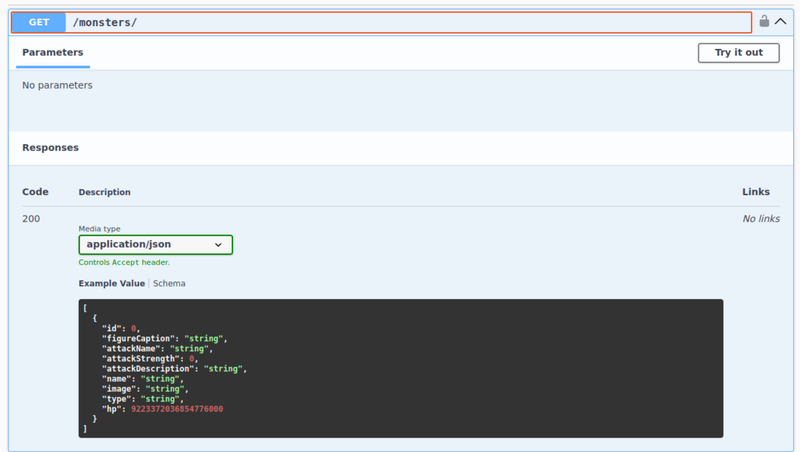Click the Links column header
Screen dimensions: 800x452
tap(756, 191)
